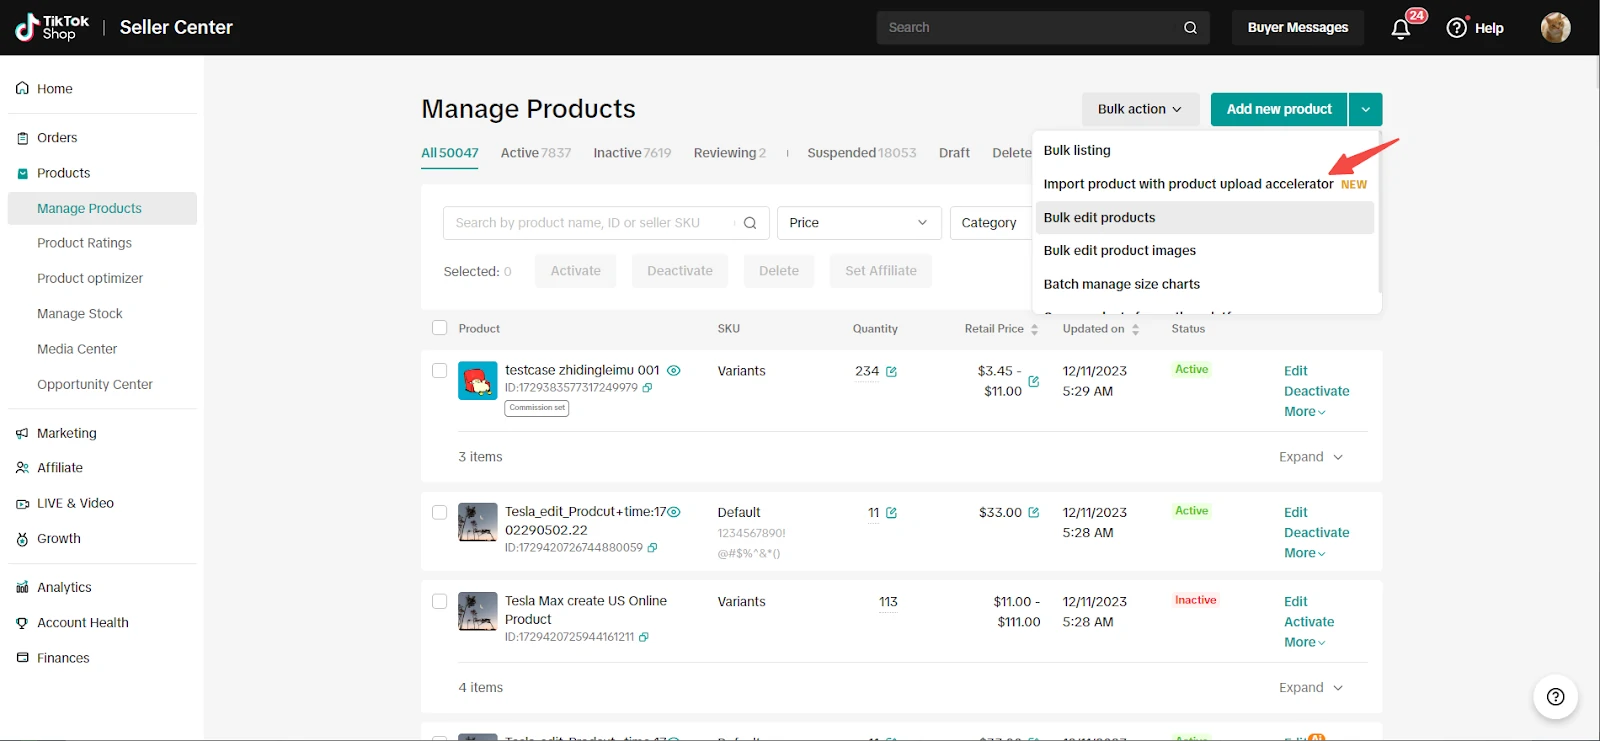1600x741 pixels.
Task: Open the Help question mark icon
Action: pos(1457,28)
